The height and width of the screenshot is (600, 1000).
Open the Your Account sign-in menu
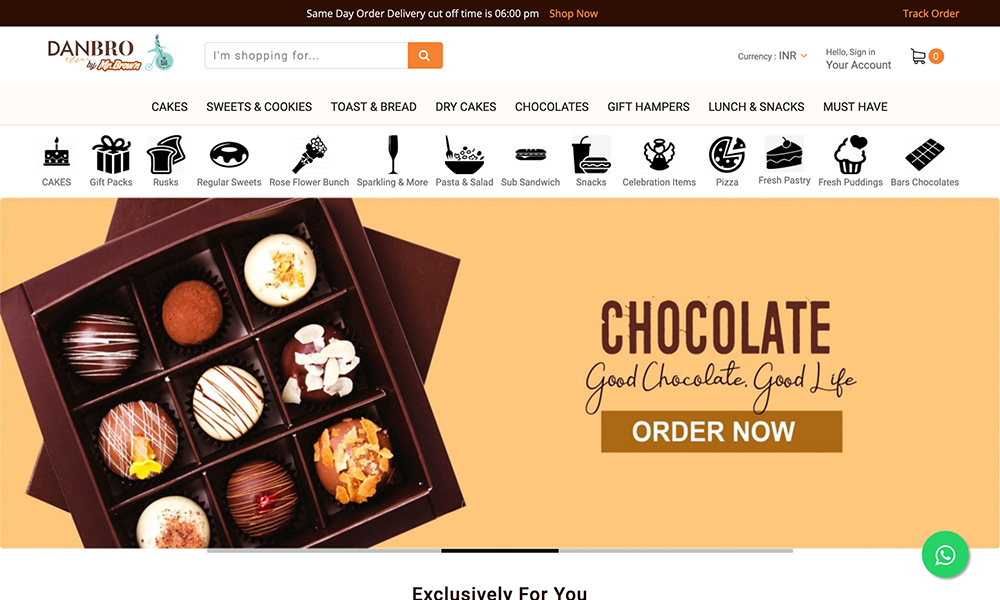click(858, 59)
